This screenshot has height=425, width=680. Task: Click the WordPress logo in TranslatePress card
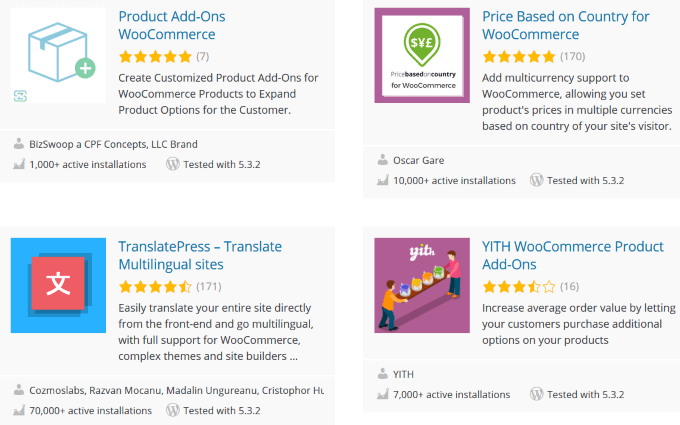click(173, 410)
